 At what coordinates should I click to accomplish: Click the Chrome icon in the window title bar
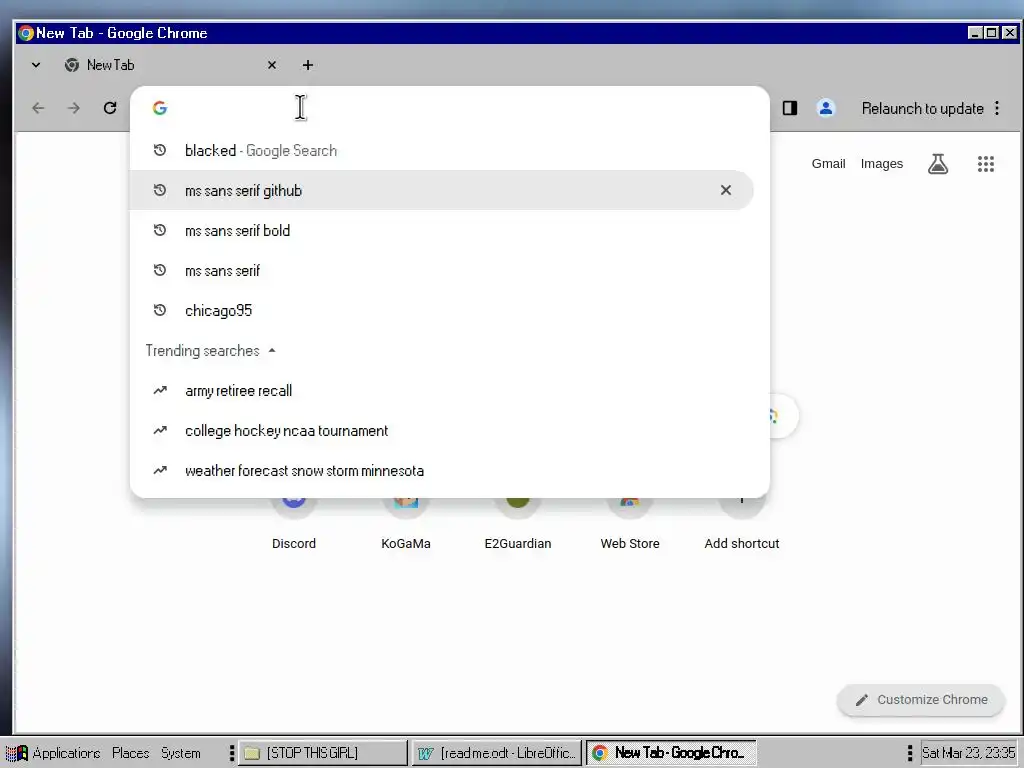25,33
